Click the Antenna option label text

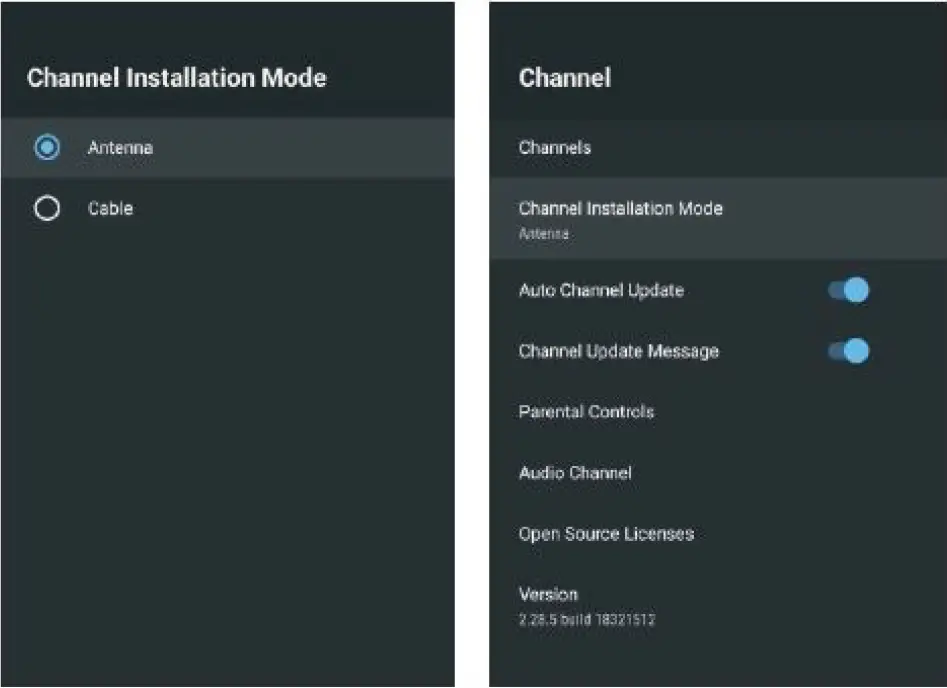click(x=120, y=148)
